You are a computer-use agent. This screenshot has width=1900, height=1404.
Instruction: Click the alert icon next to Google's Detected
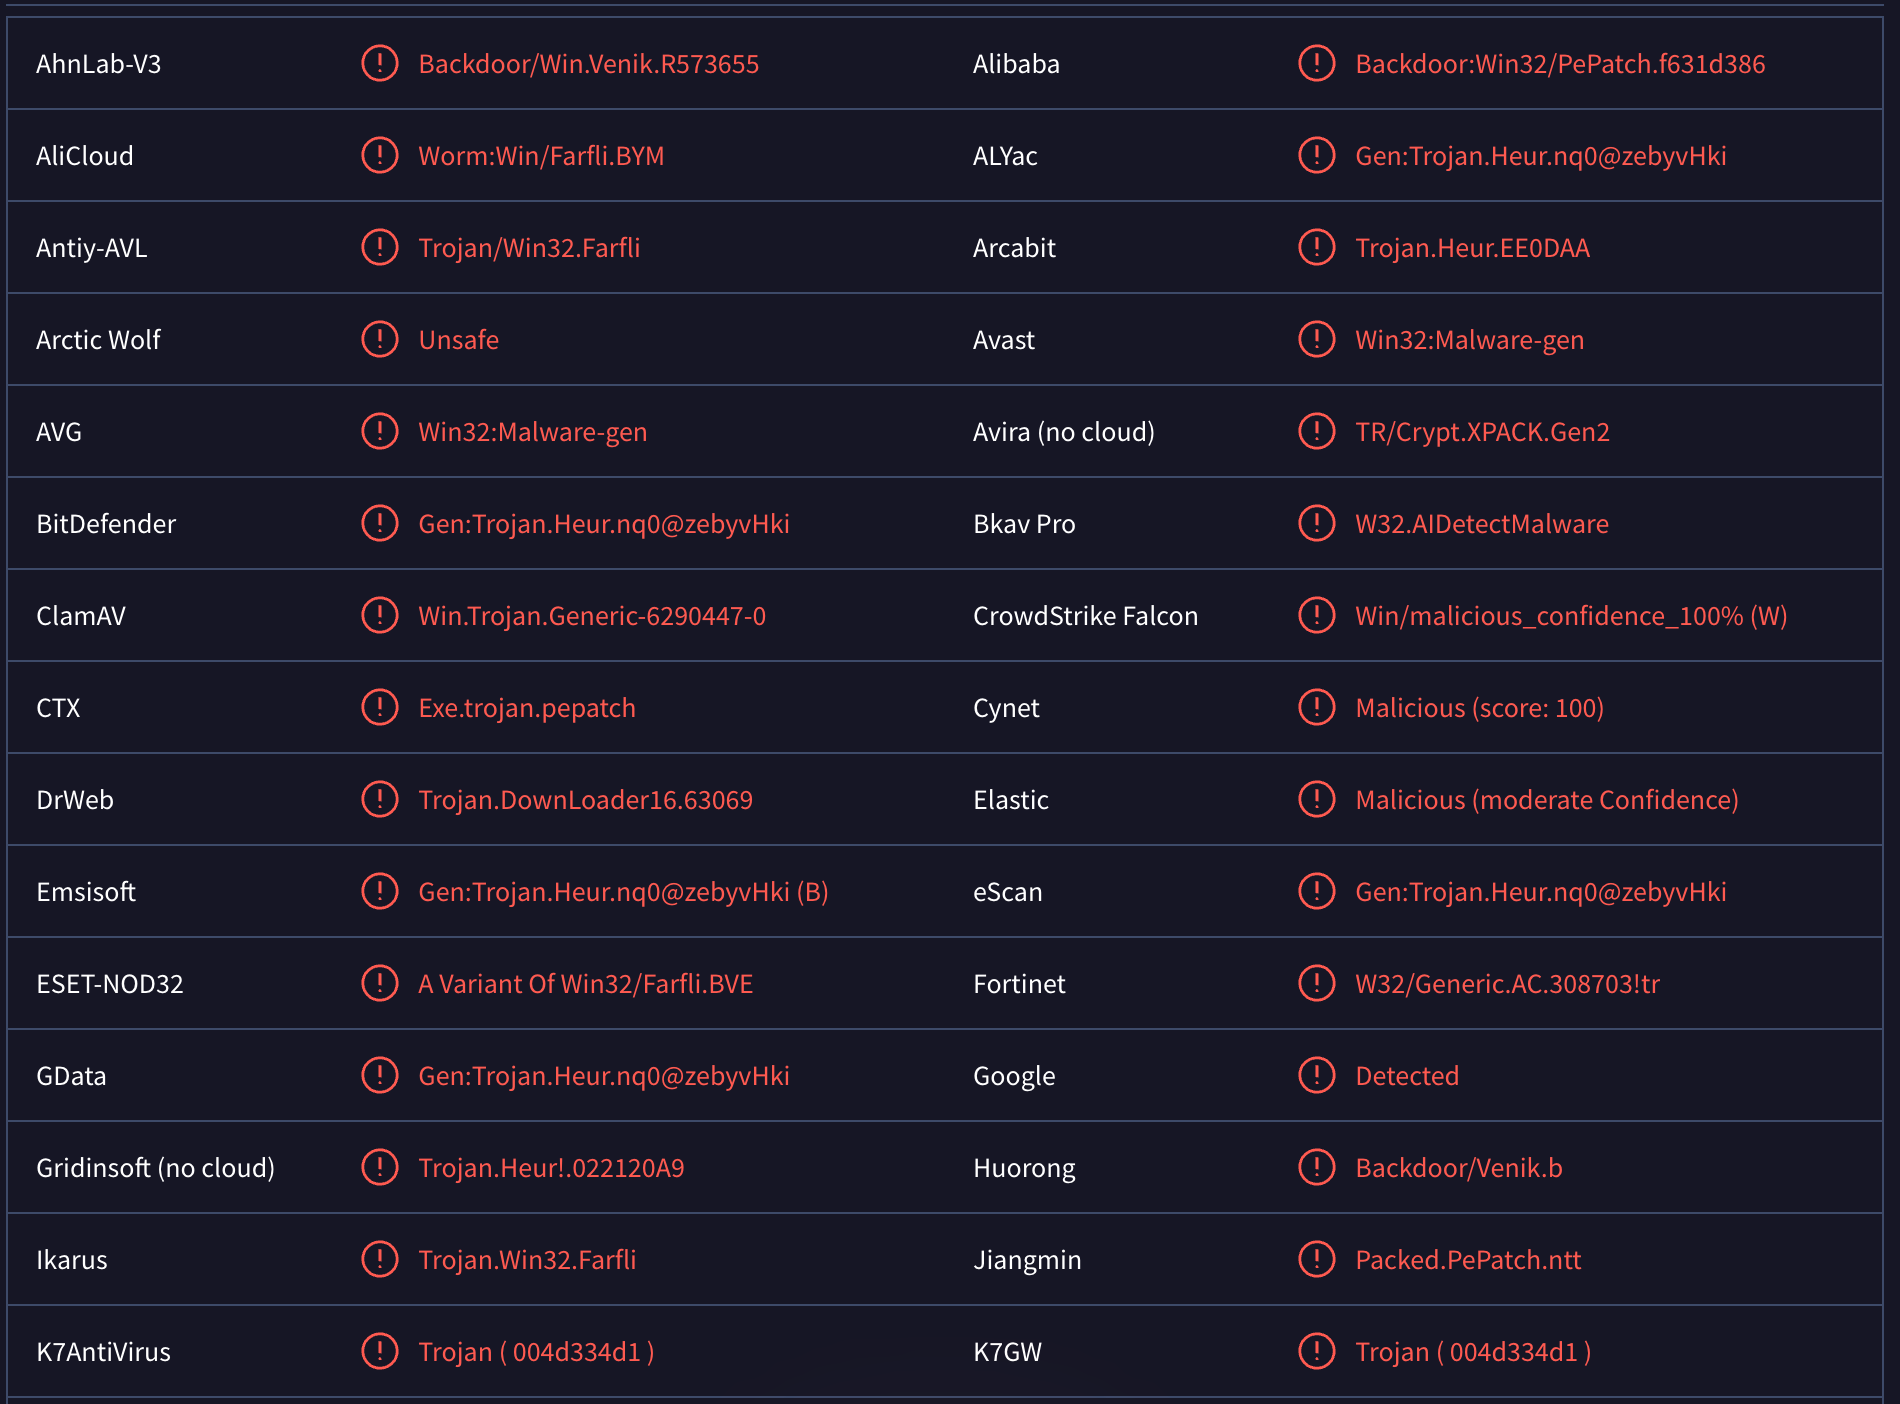tap(1316, 1075)
